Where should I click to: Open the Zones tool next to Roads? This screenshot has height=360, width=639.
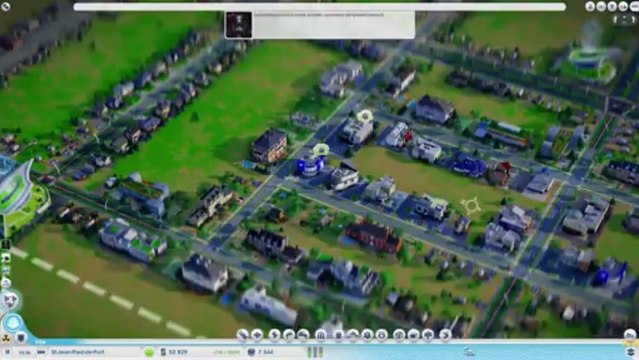tap(258, 335)
